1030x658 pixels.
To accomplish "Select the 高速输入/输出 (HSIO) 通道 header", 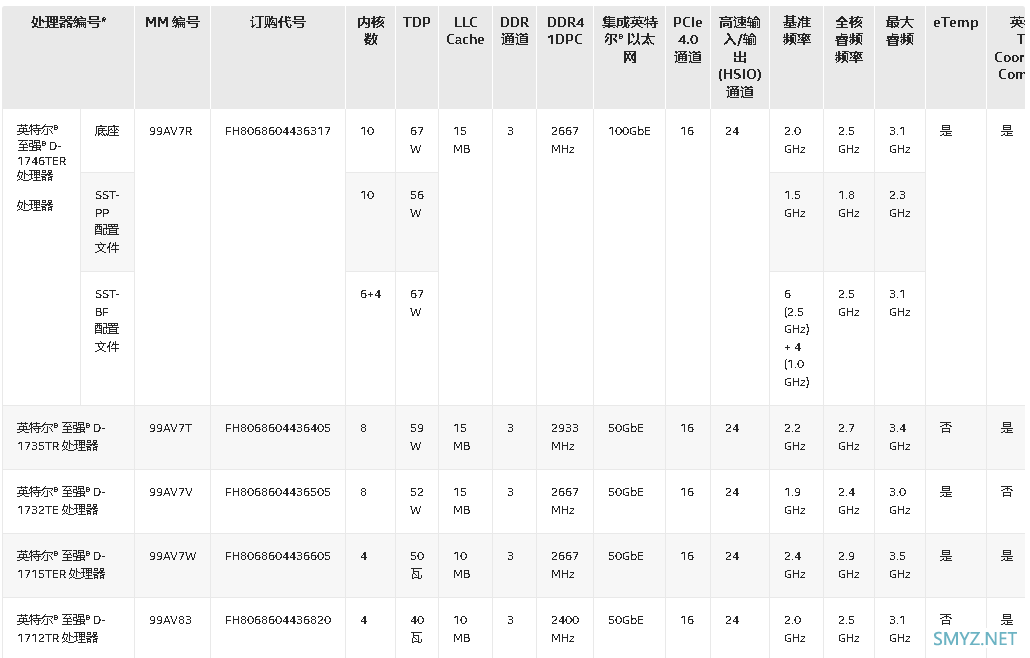I will tap(740, 57).
